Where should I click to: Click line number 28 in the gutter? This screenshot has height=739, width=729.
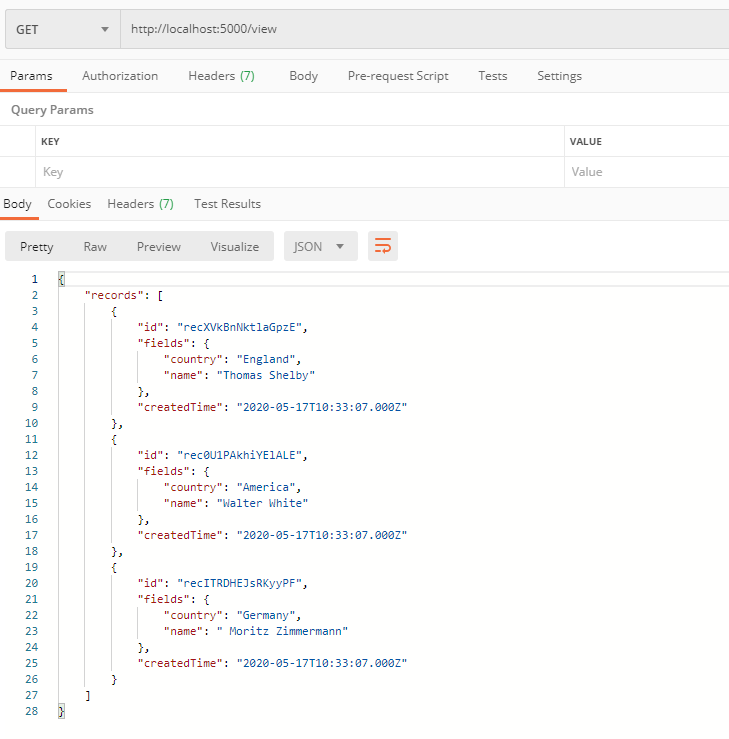click(32, 711)
